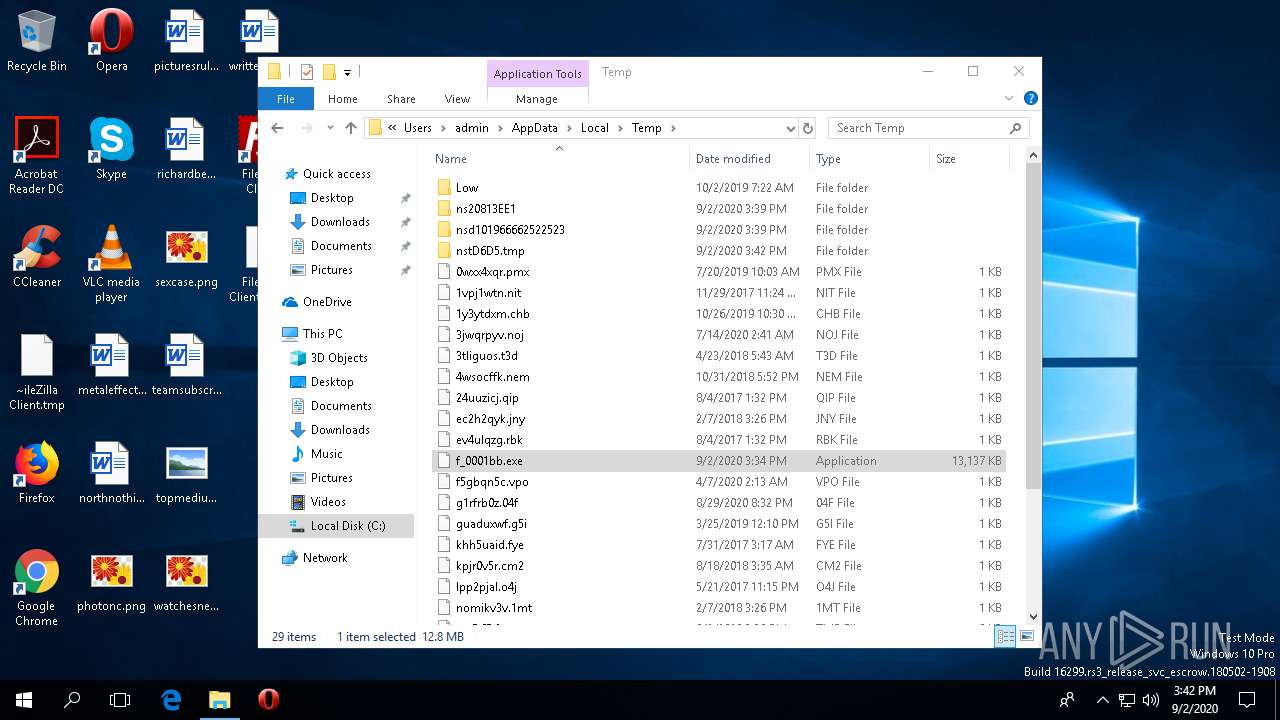Open Firefox desktop shortcut
This screenshot has height=720, width=1280.
click(x=37, y=472)
